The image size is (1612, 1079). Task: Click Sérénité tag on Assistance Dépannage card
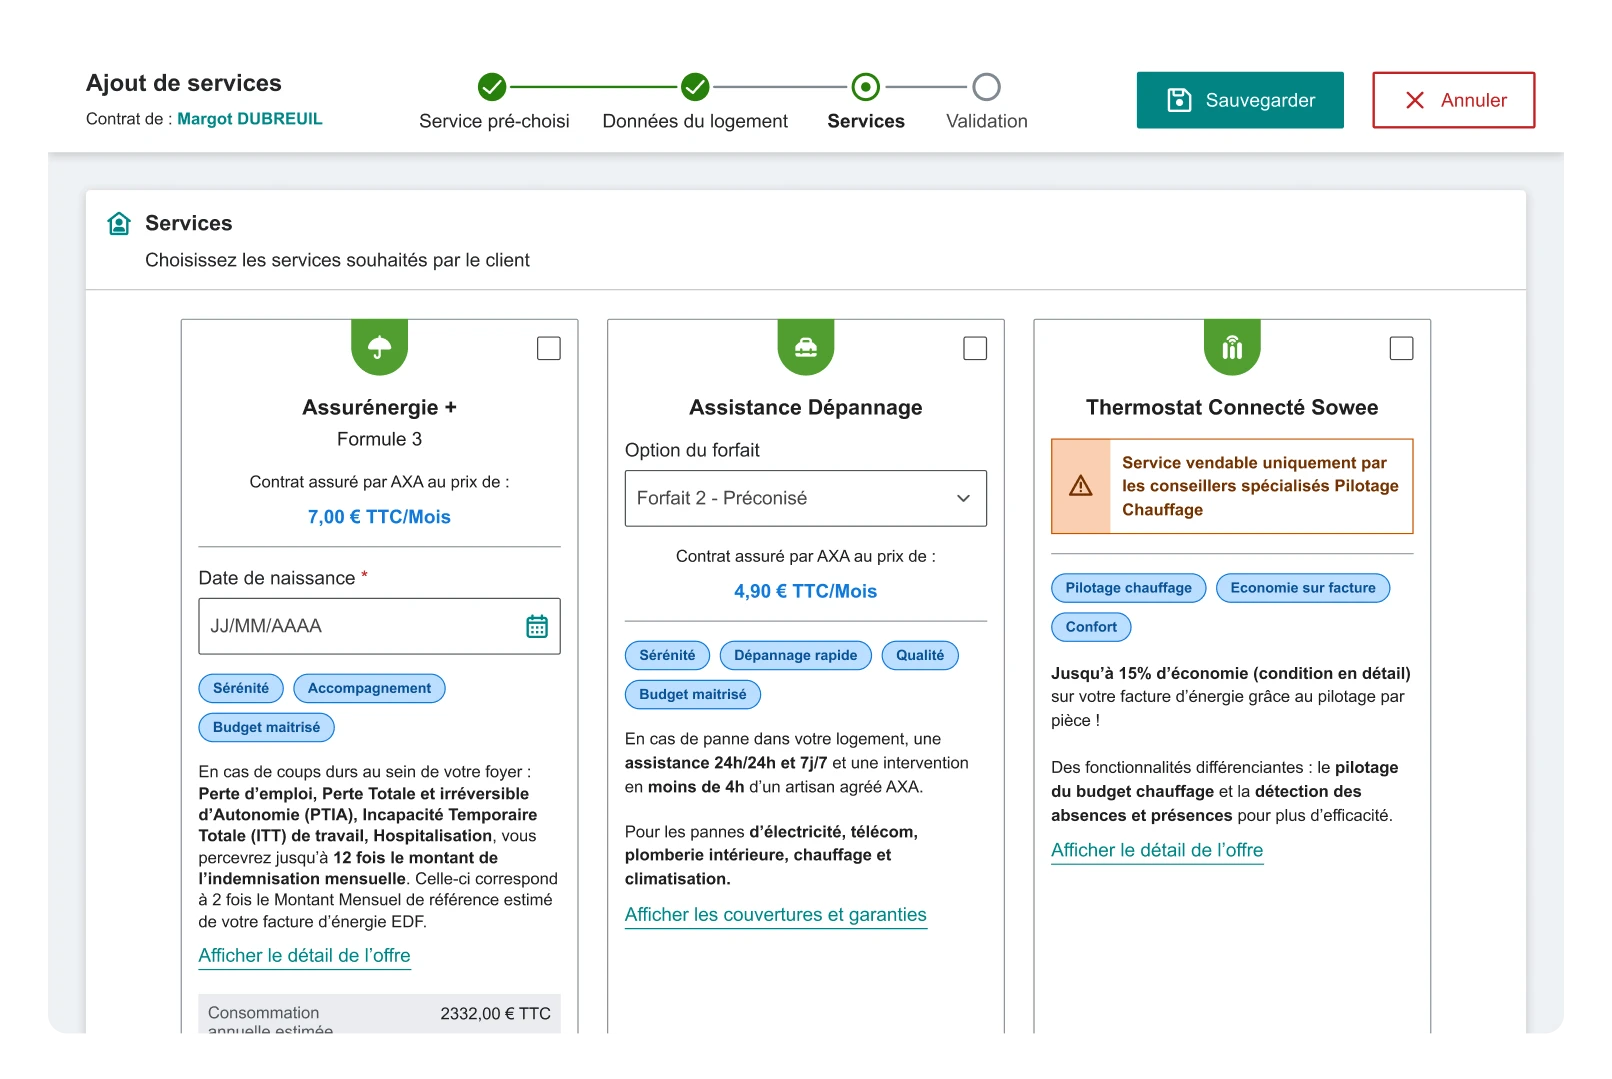[667, 655]
